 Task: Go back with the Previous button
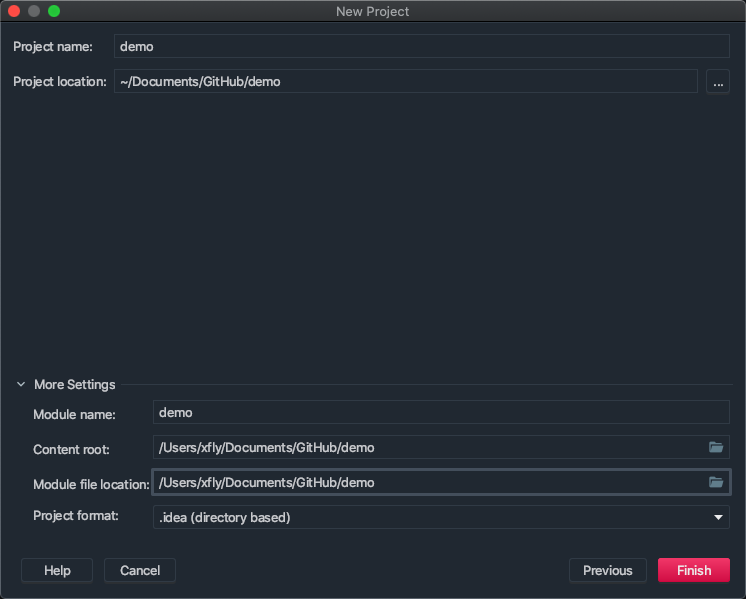tap(607, 570)
